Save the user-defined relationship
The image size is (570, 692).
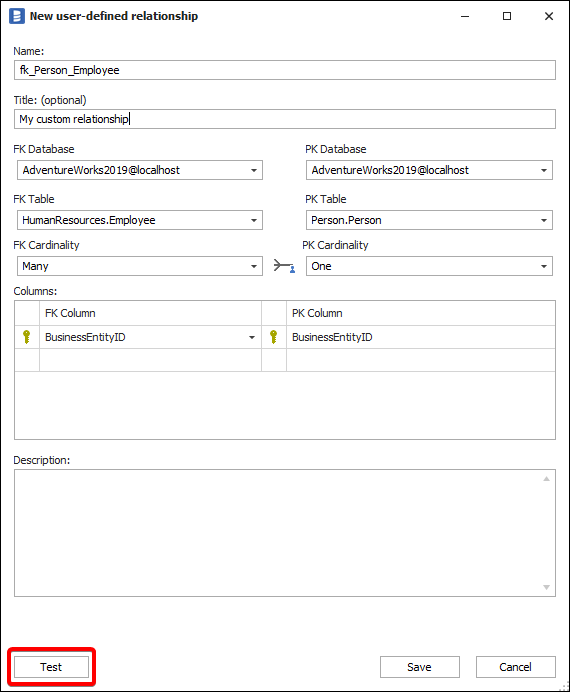(x=420, y=667)
